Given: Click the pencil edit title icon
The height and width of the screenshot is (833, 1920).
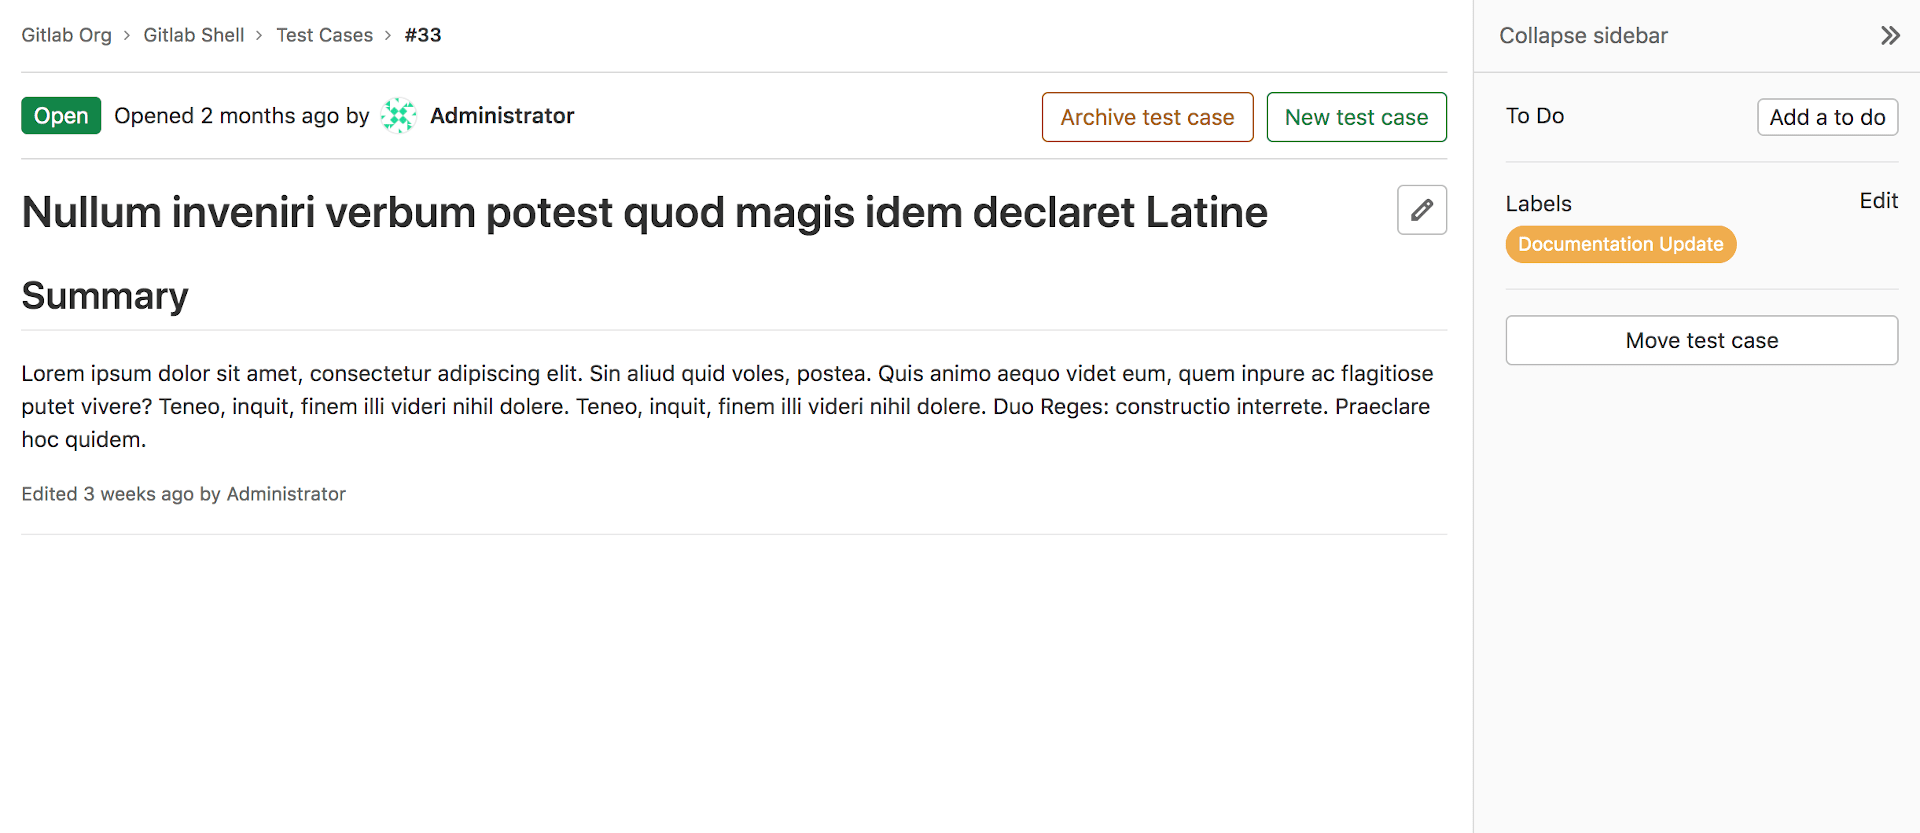Looking at the screenshot, I should pyautogui.click(x=1421, y=210).
